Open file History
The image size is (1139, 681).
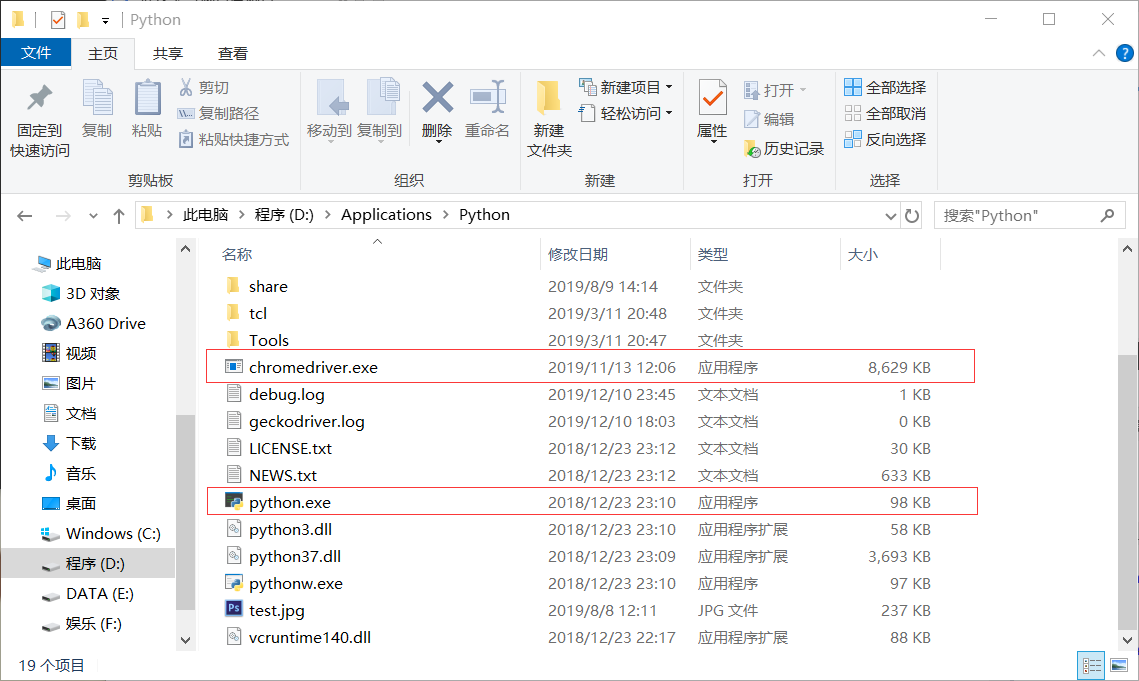coord(784,149)
